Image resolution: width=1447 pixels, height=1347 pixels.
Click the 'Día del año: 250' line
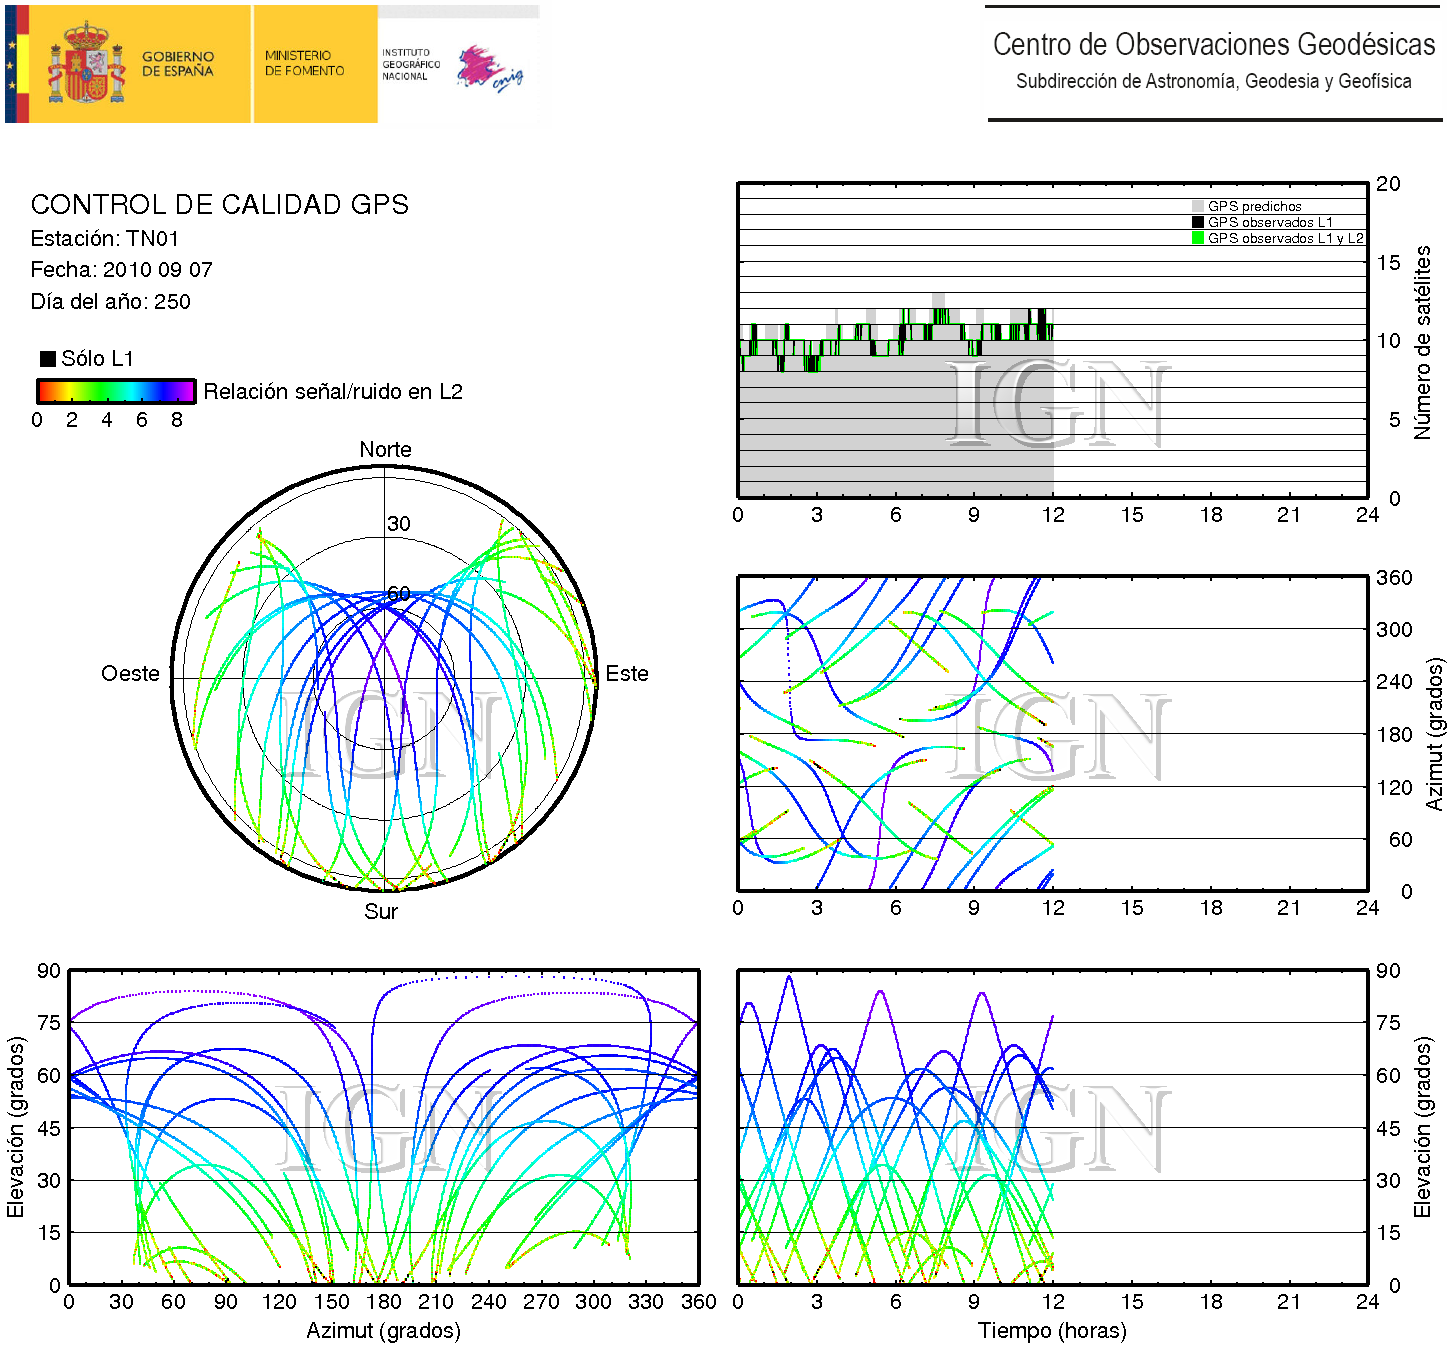[111, 301]
